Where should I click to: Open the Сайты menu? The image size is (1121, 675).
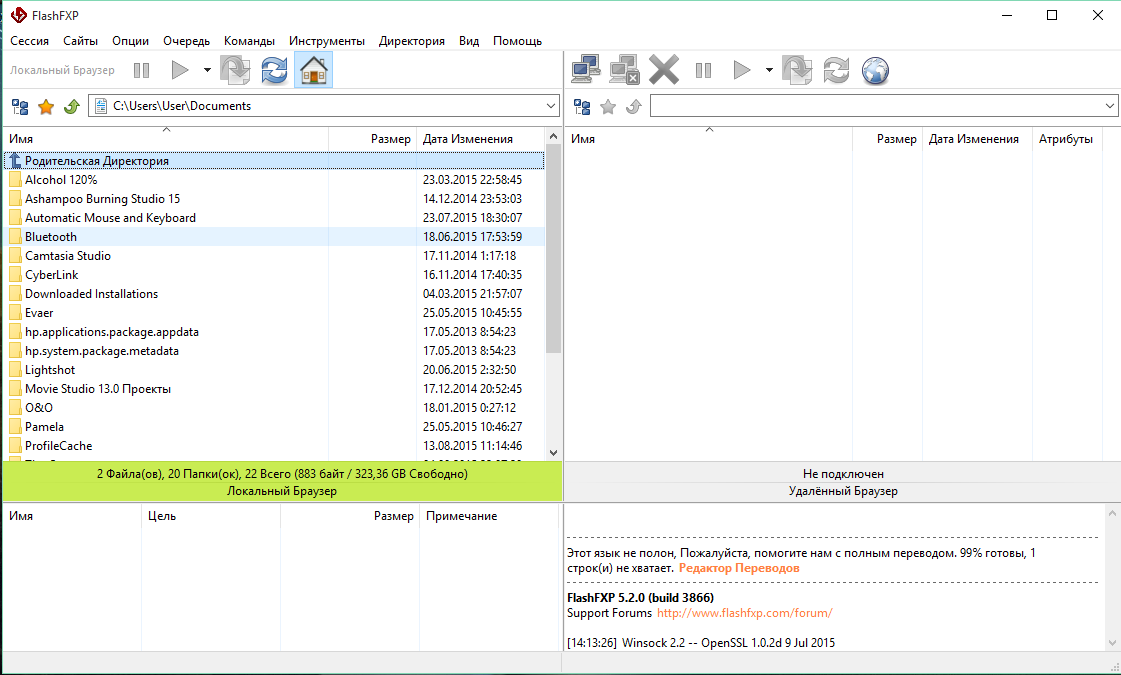(x=80, y=41)
